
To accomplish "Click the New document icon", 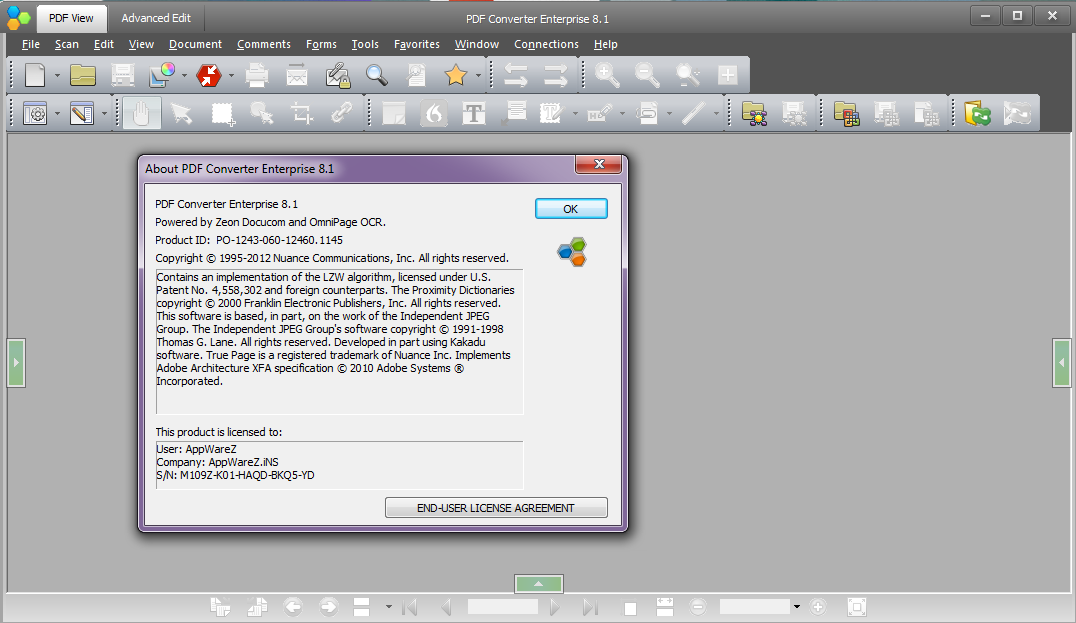I will pyautogui.click(x=35, y=75).
